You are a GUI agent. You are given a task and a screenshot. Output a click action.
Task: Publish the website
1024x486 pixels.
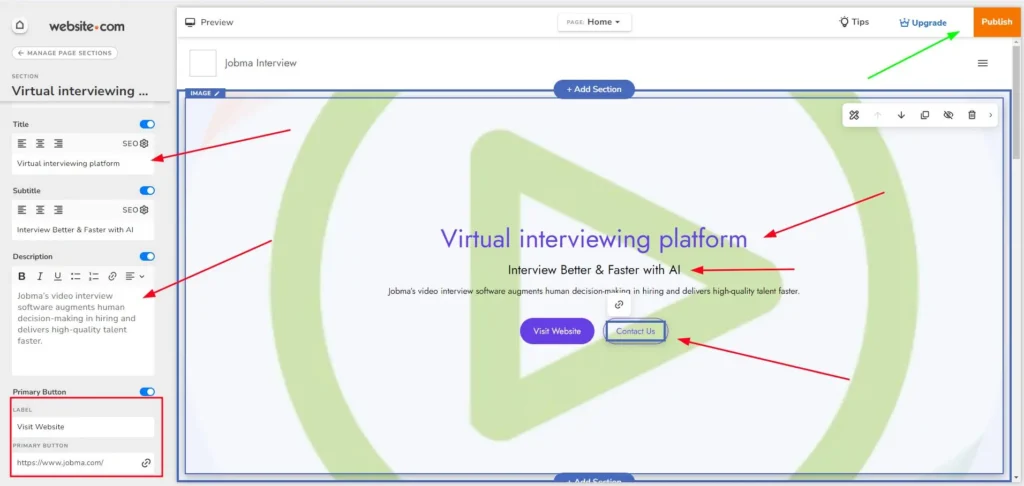click(997, 22)
